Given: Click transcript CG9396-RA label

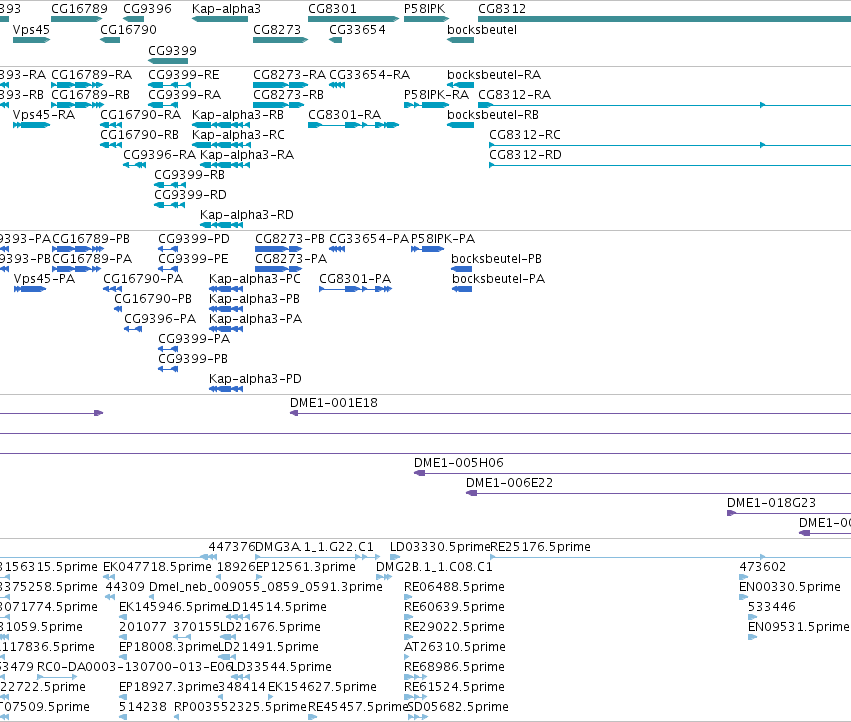Looking at the screenshot, I should point(159,155).
